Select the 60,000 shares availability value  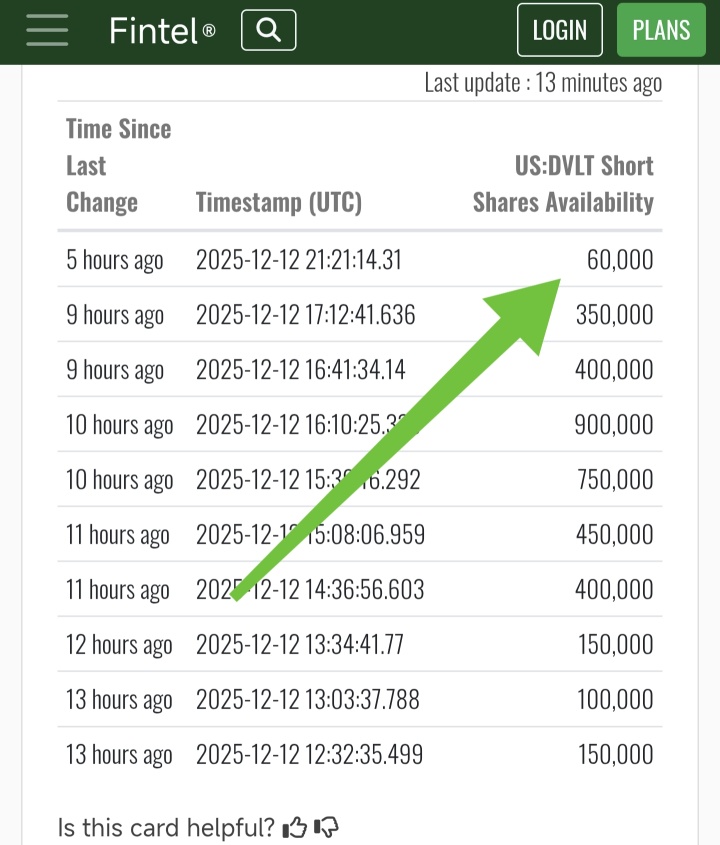tap(620, 260)
